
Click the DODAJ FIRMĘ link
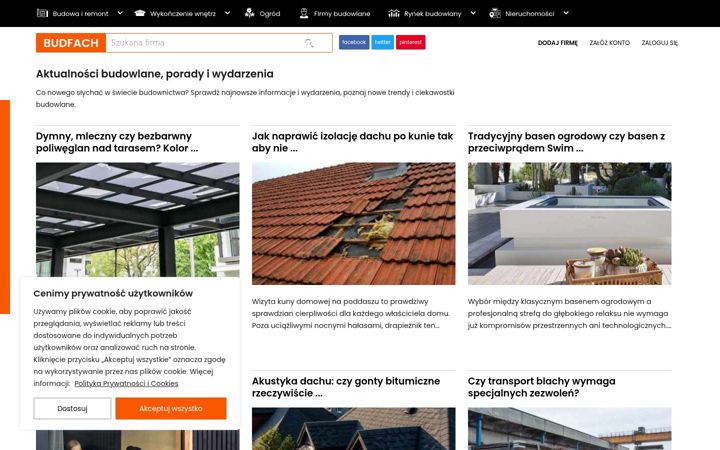click(557, 43)
